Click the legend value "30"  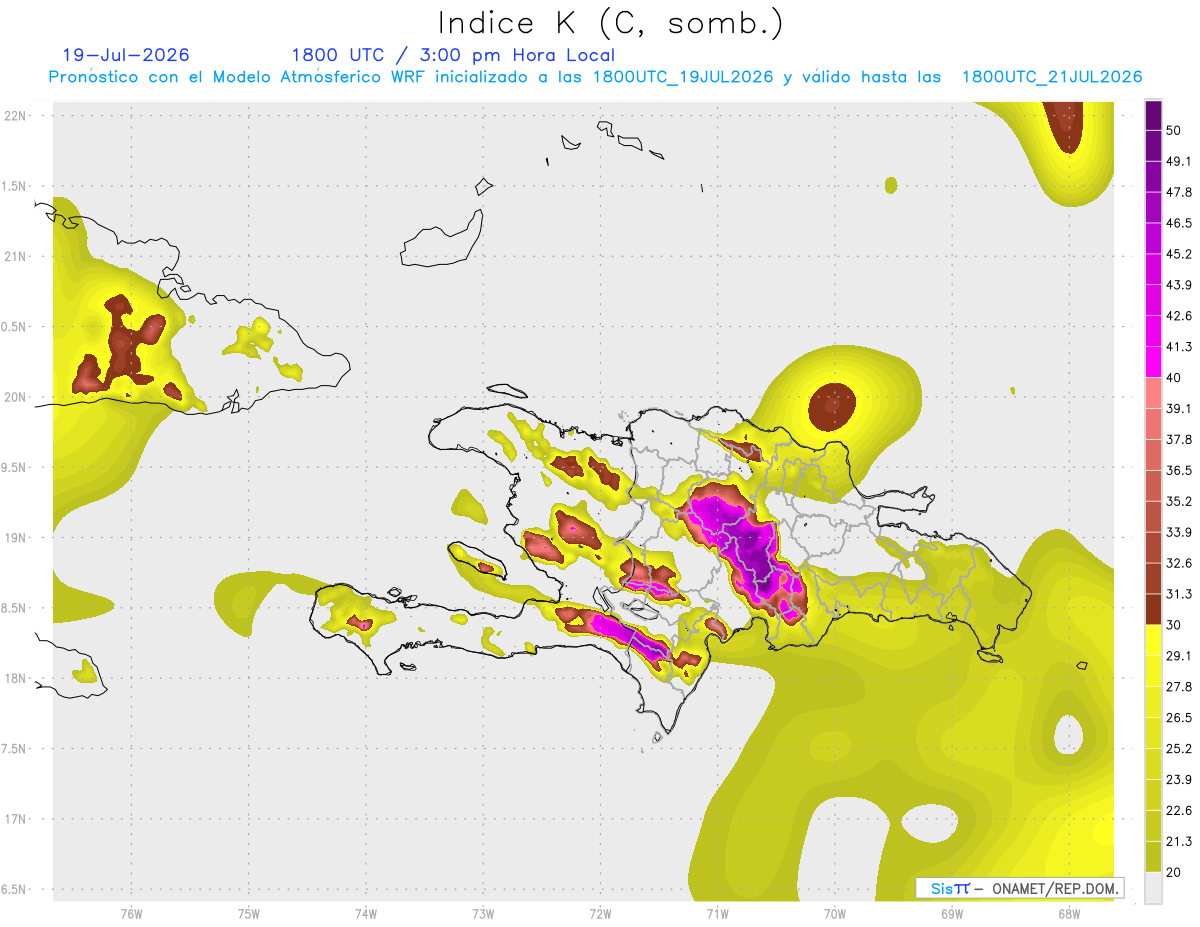tap(1174, 625)
